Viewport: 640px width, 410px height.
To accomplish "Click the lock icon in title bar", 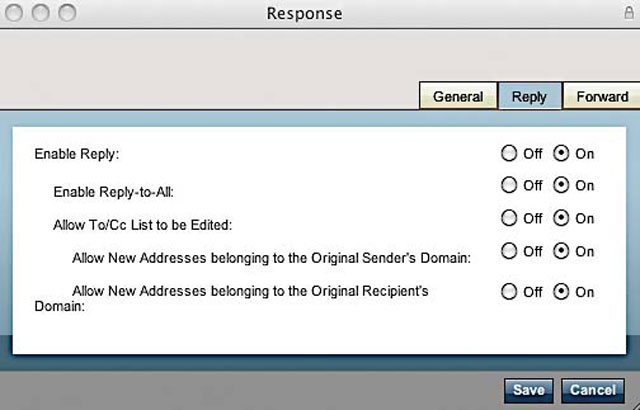I will pos(629,13).
